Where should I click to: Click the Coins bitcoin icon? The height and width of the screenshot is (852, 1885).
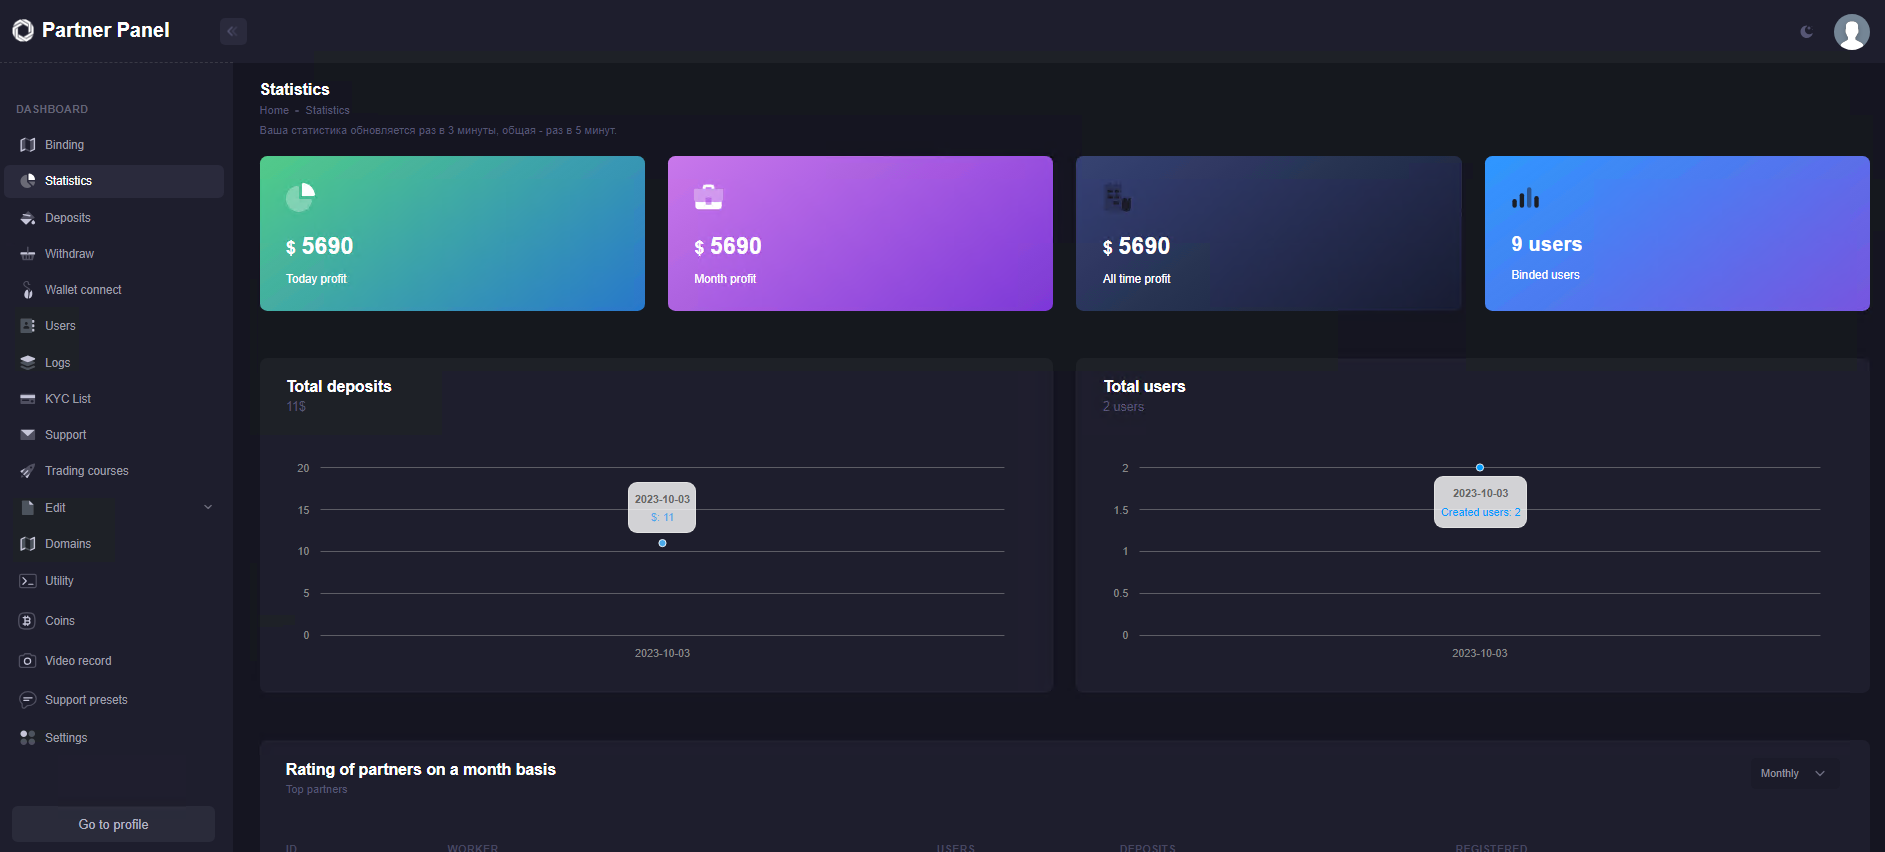28,621
